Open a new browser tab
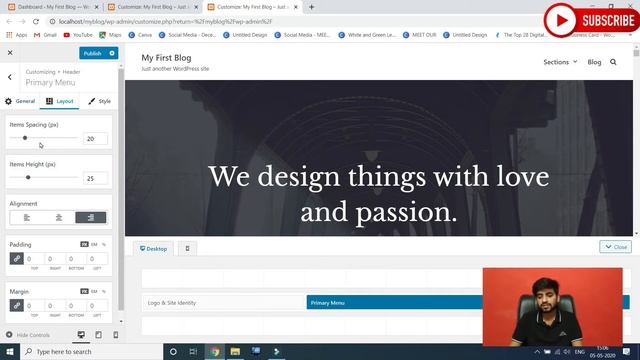The image size is (640, 360). [311, 7]
